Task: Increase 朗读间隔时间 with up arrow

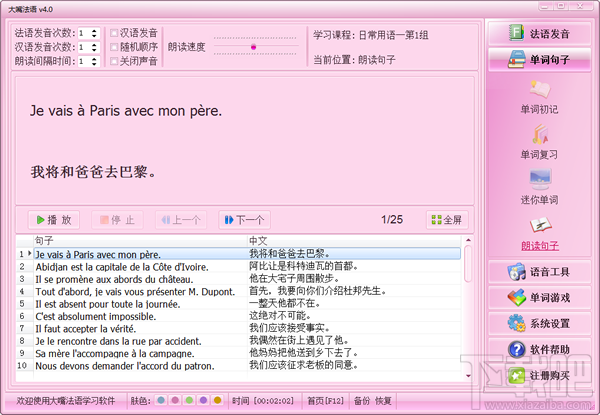Action: [x=94, y=59]
